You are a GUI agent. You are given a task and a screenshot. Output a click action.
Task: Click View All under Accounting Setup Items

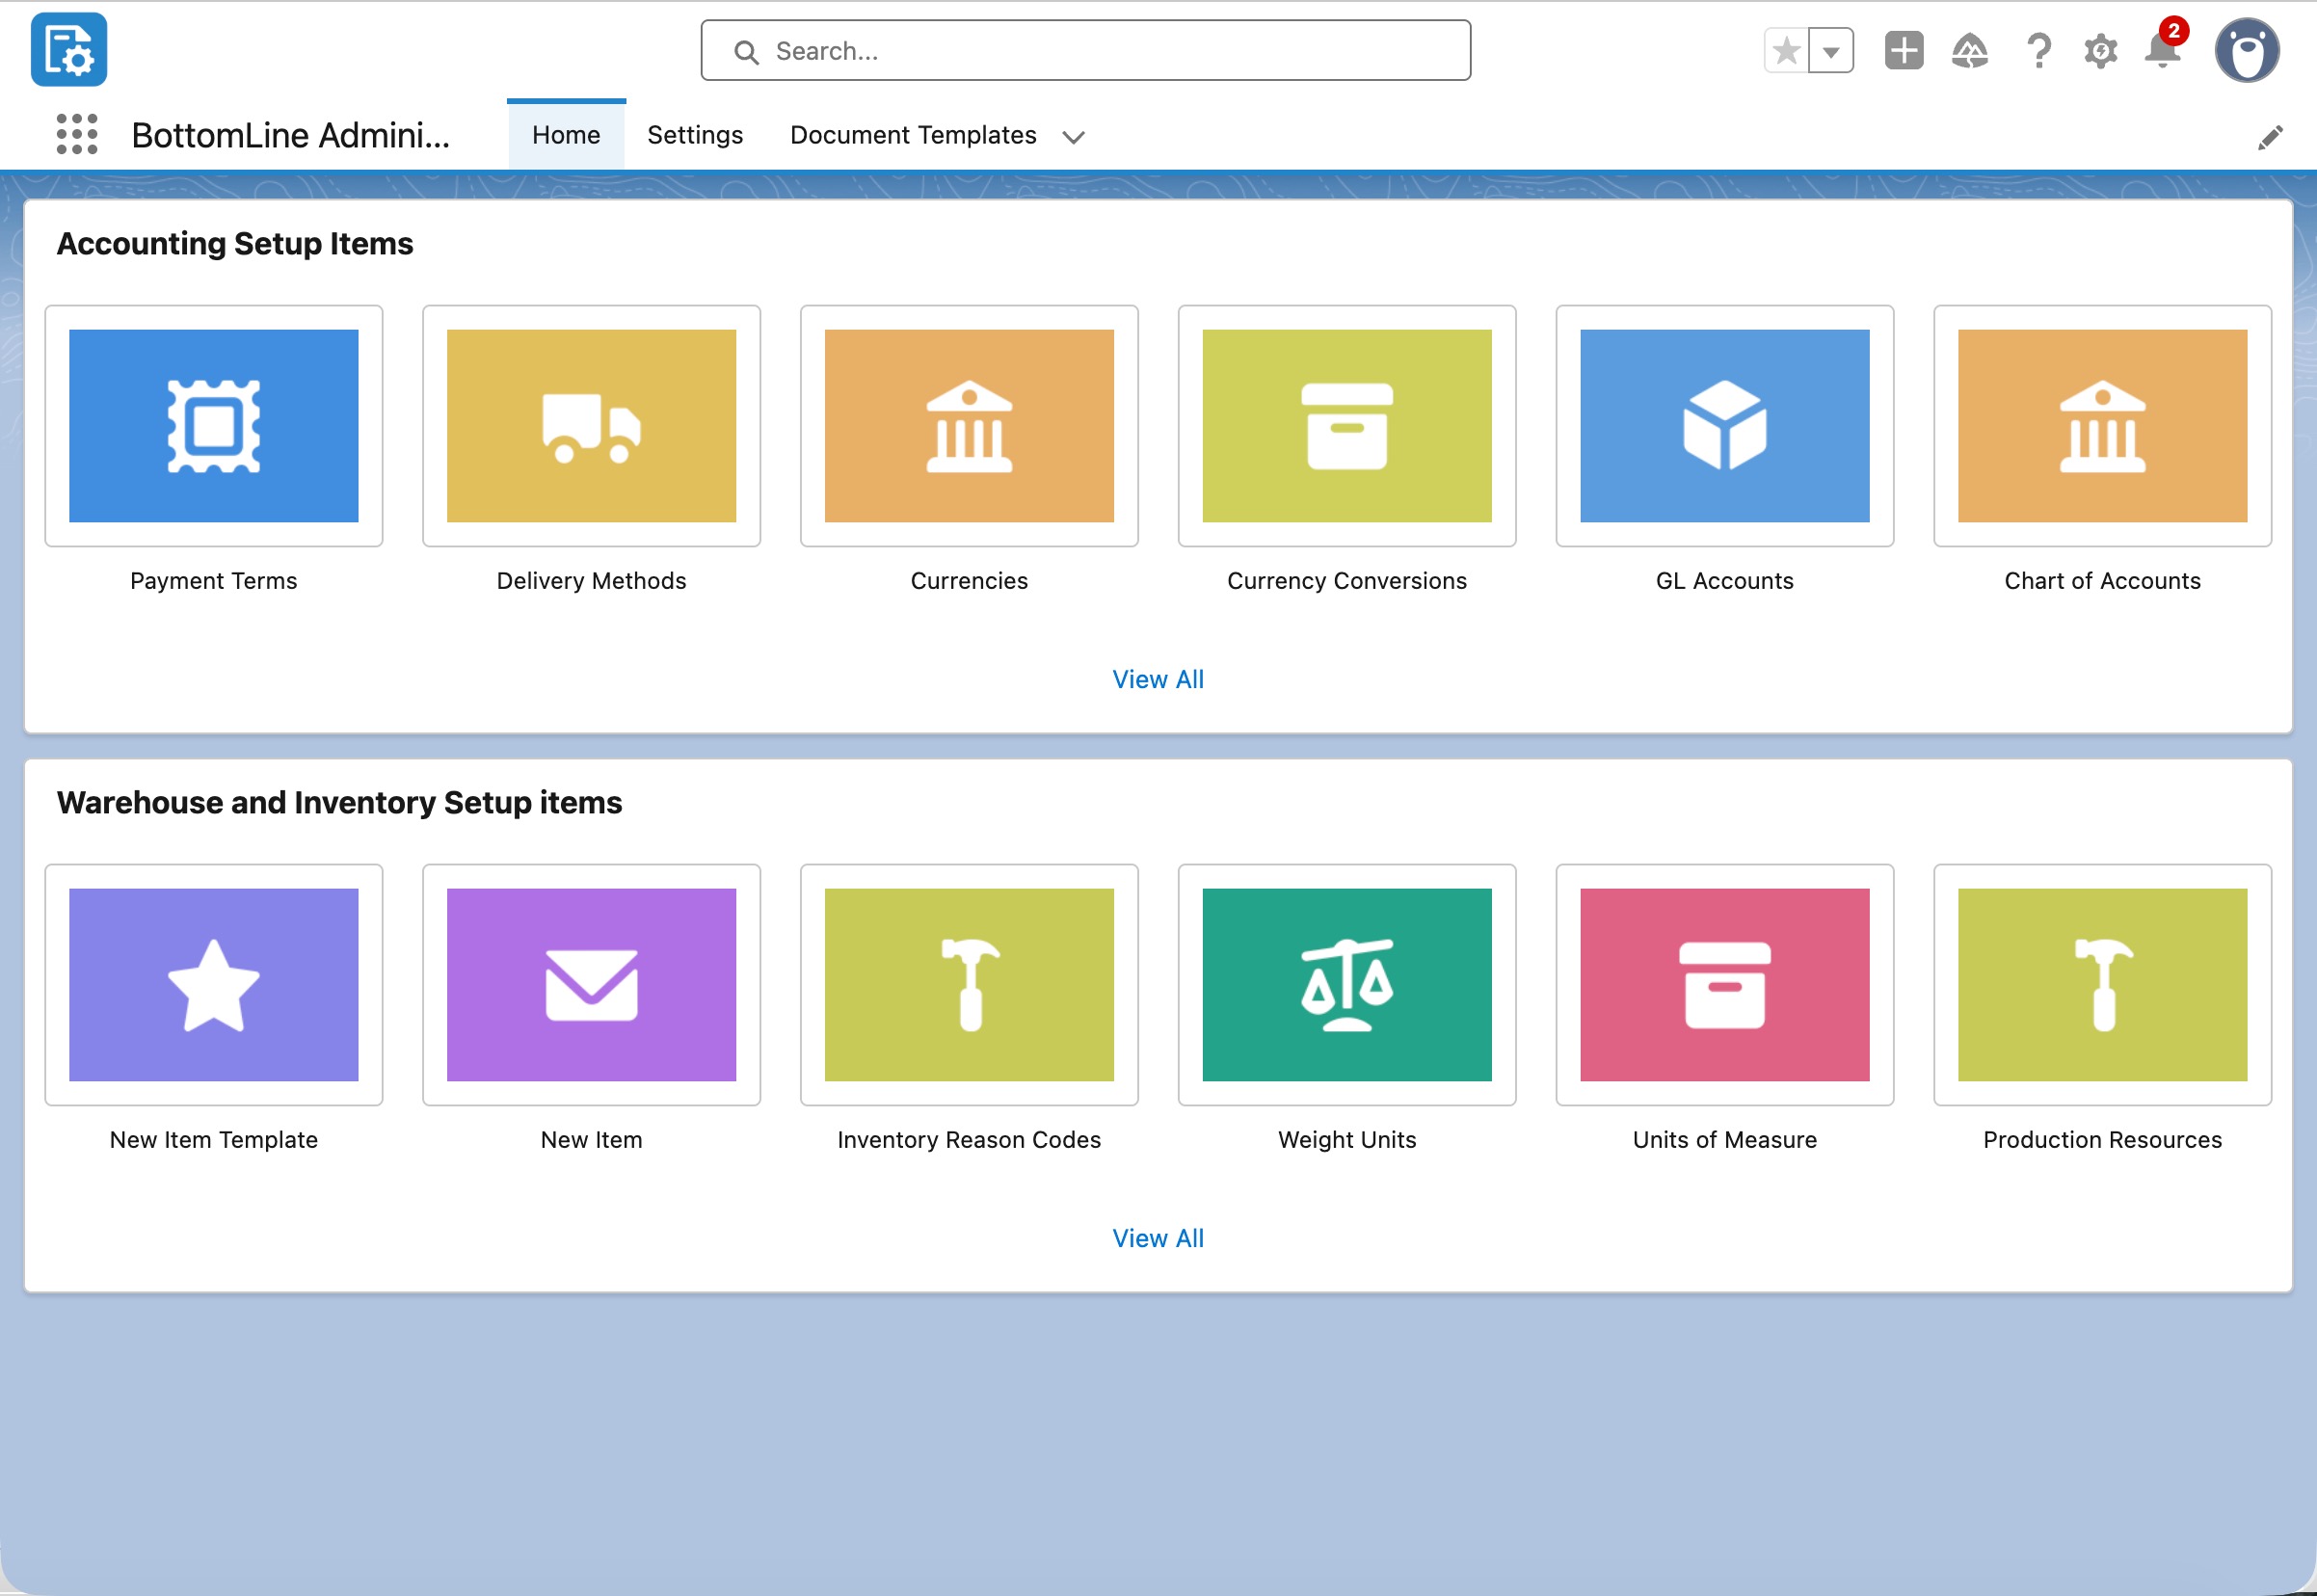click(x=1158, y=679)
